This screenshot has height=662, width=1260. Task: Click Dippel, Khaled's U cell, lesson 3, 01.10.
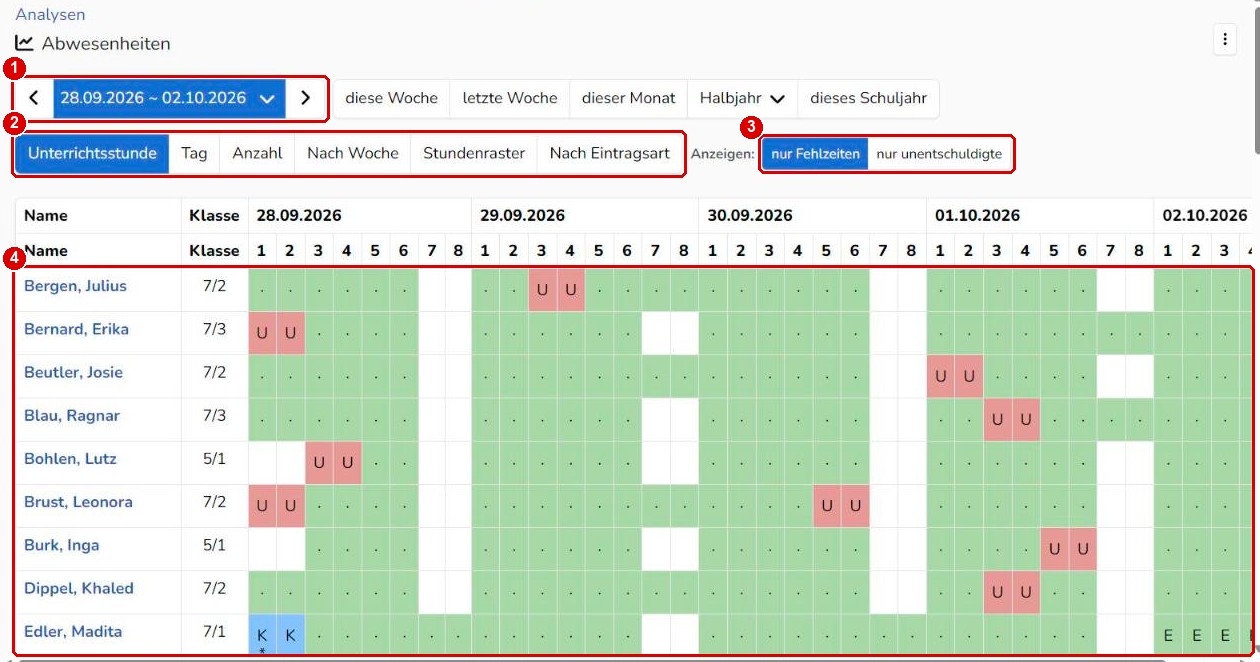pos(997,592)
